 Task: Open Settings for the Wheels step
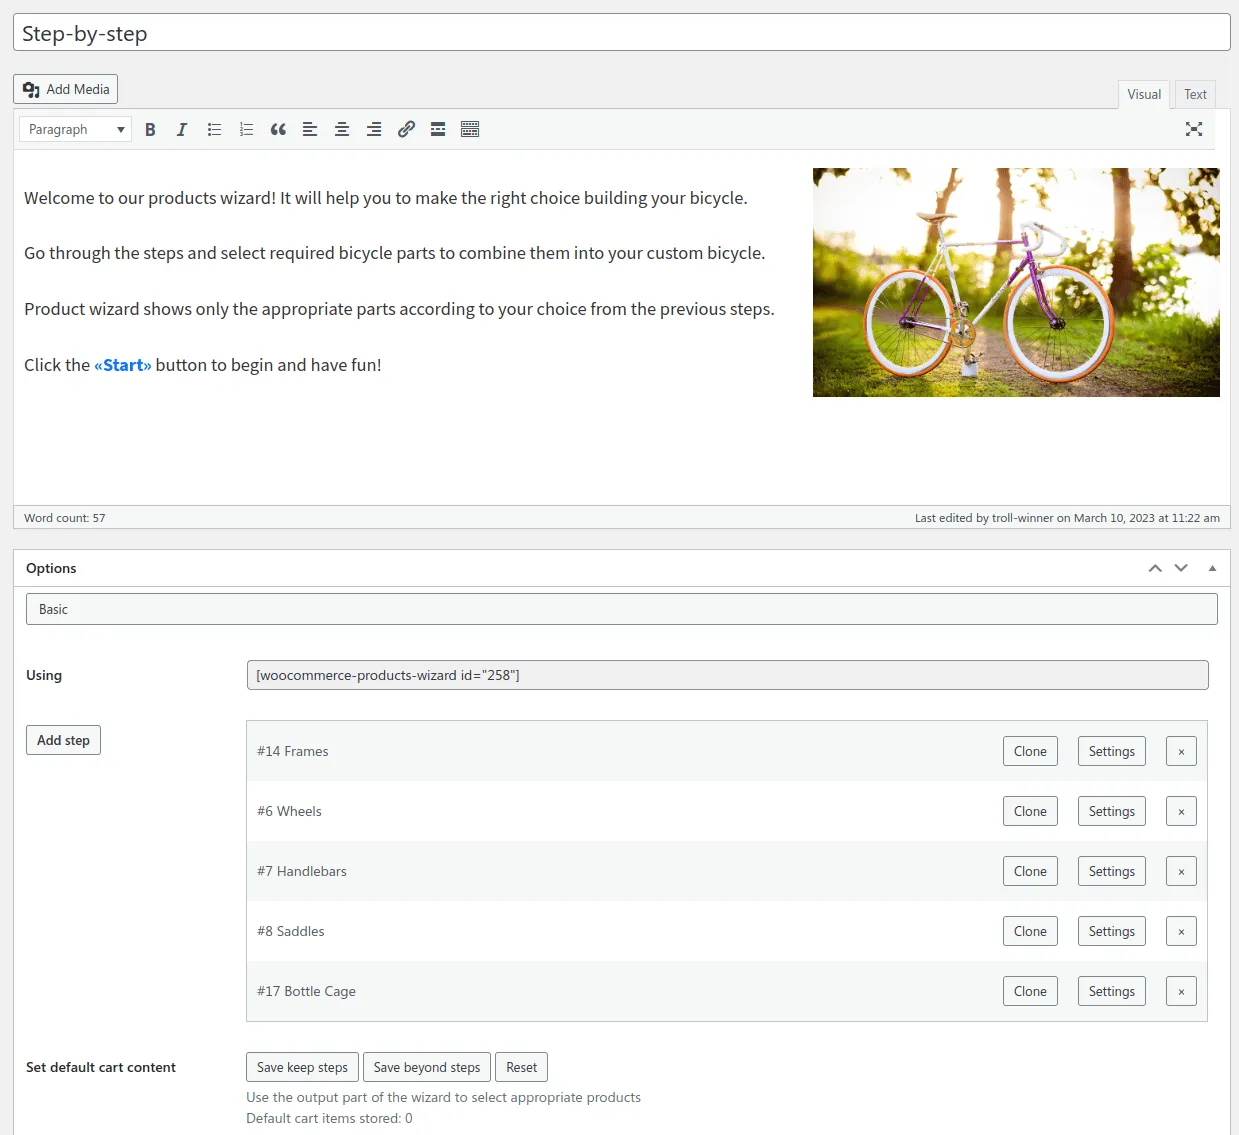click(1111, 811)
